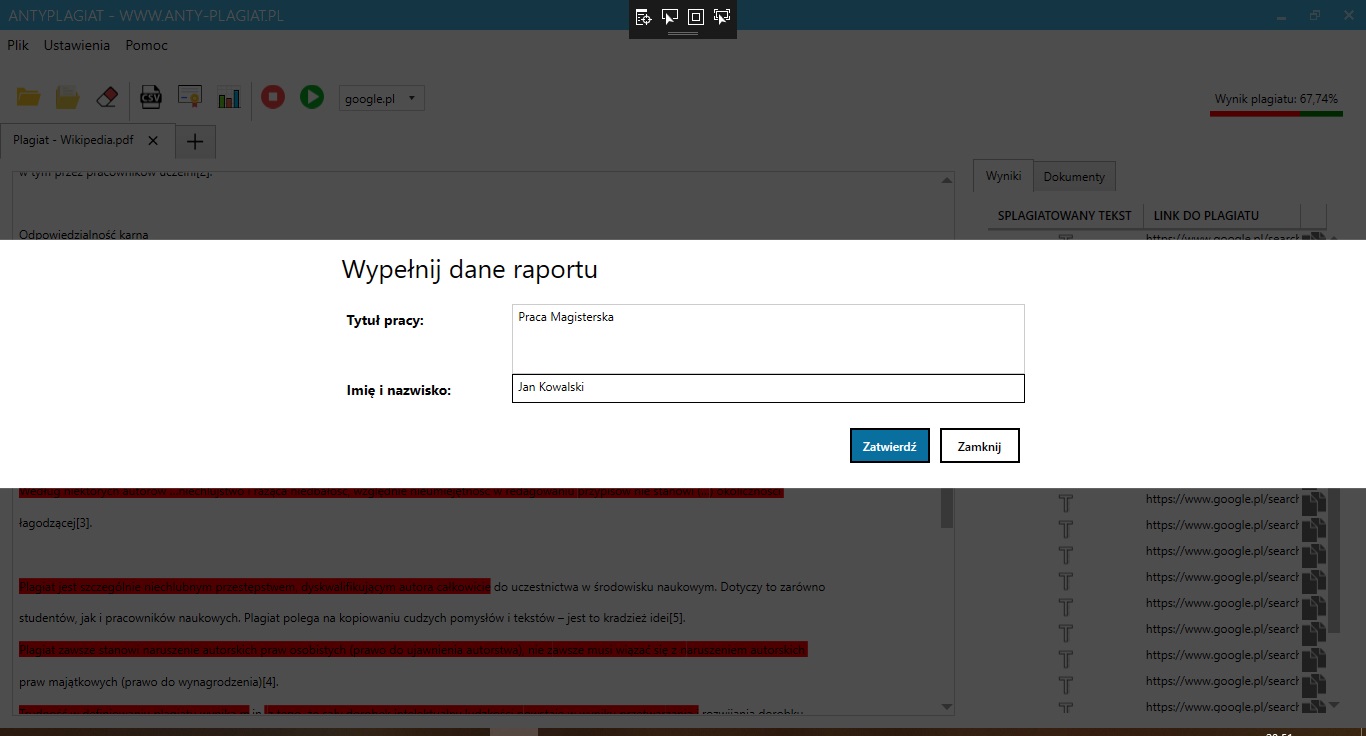
Task: Show statistics with the bar chart icon
Action: tap(229, 97)
